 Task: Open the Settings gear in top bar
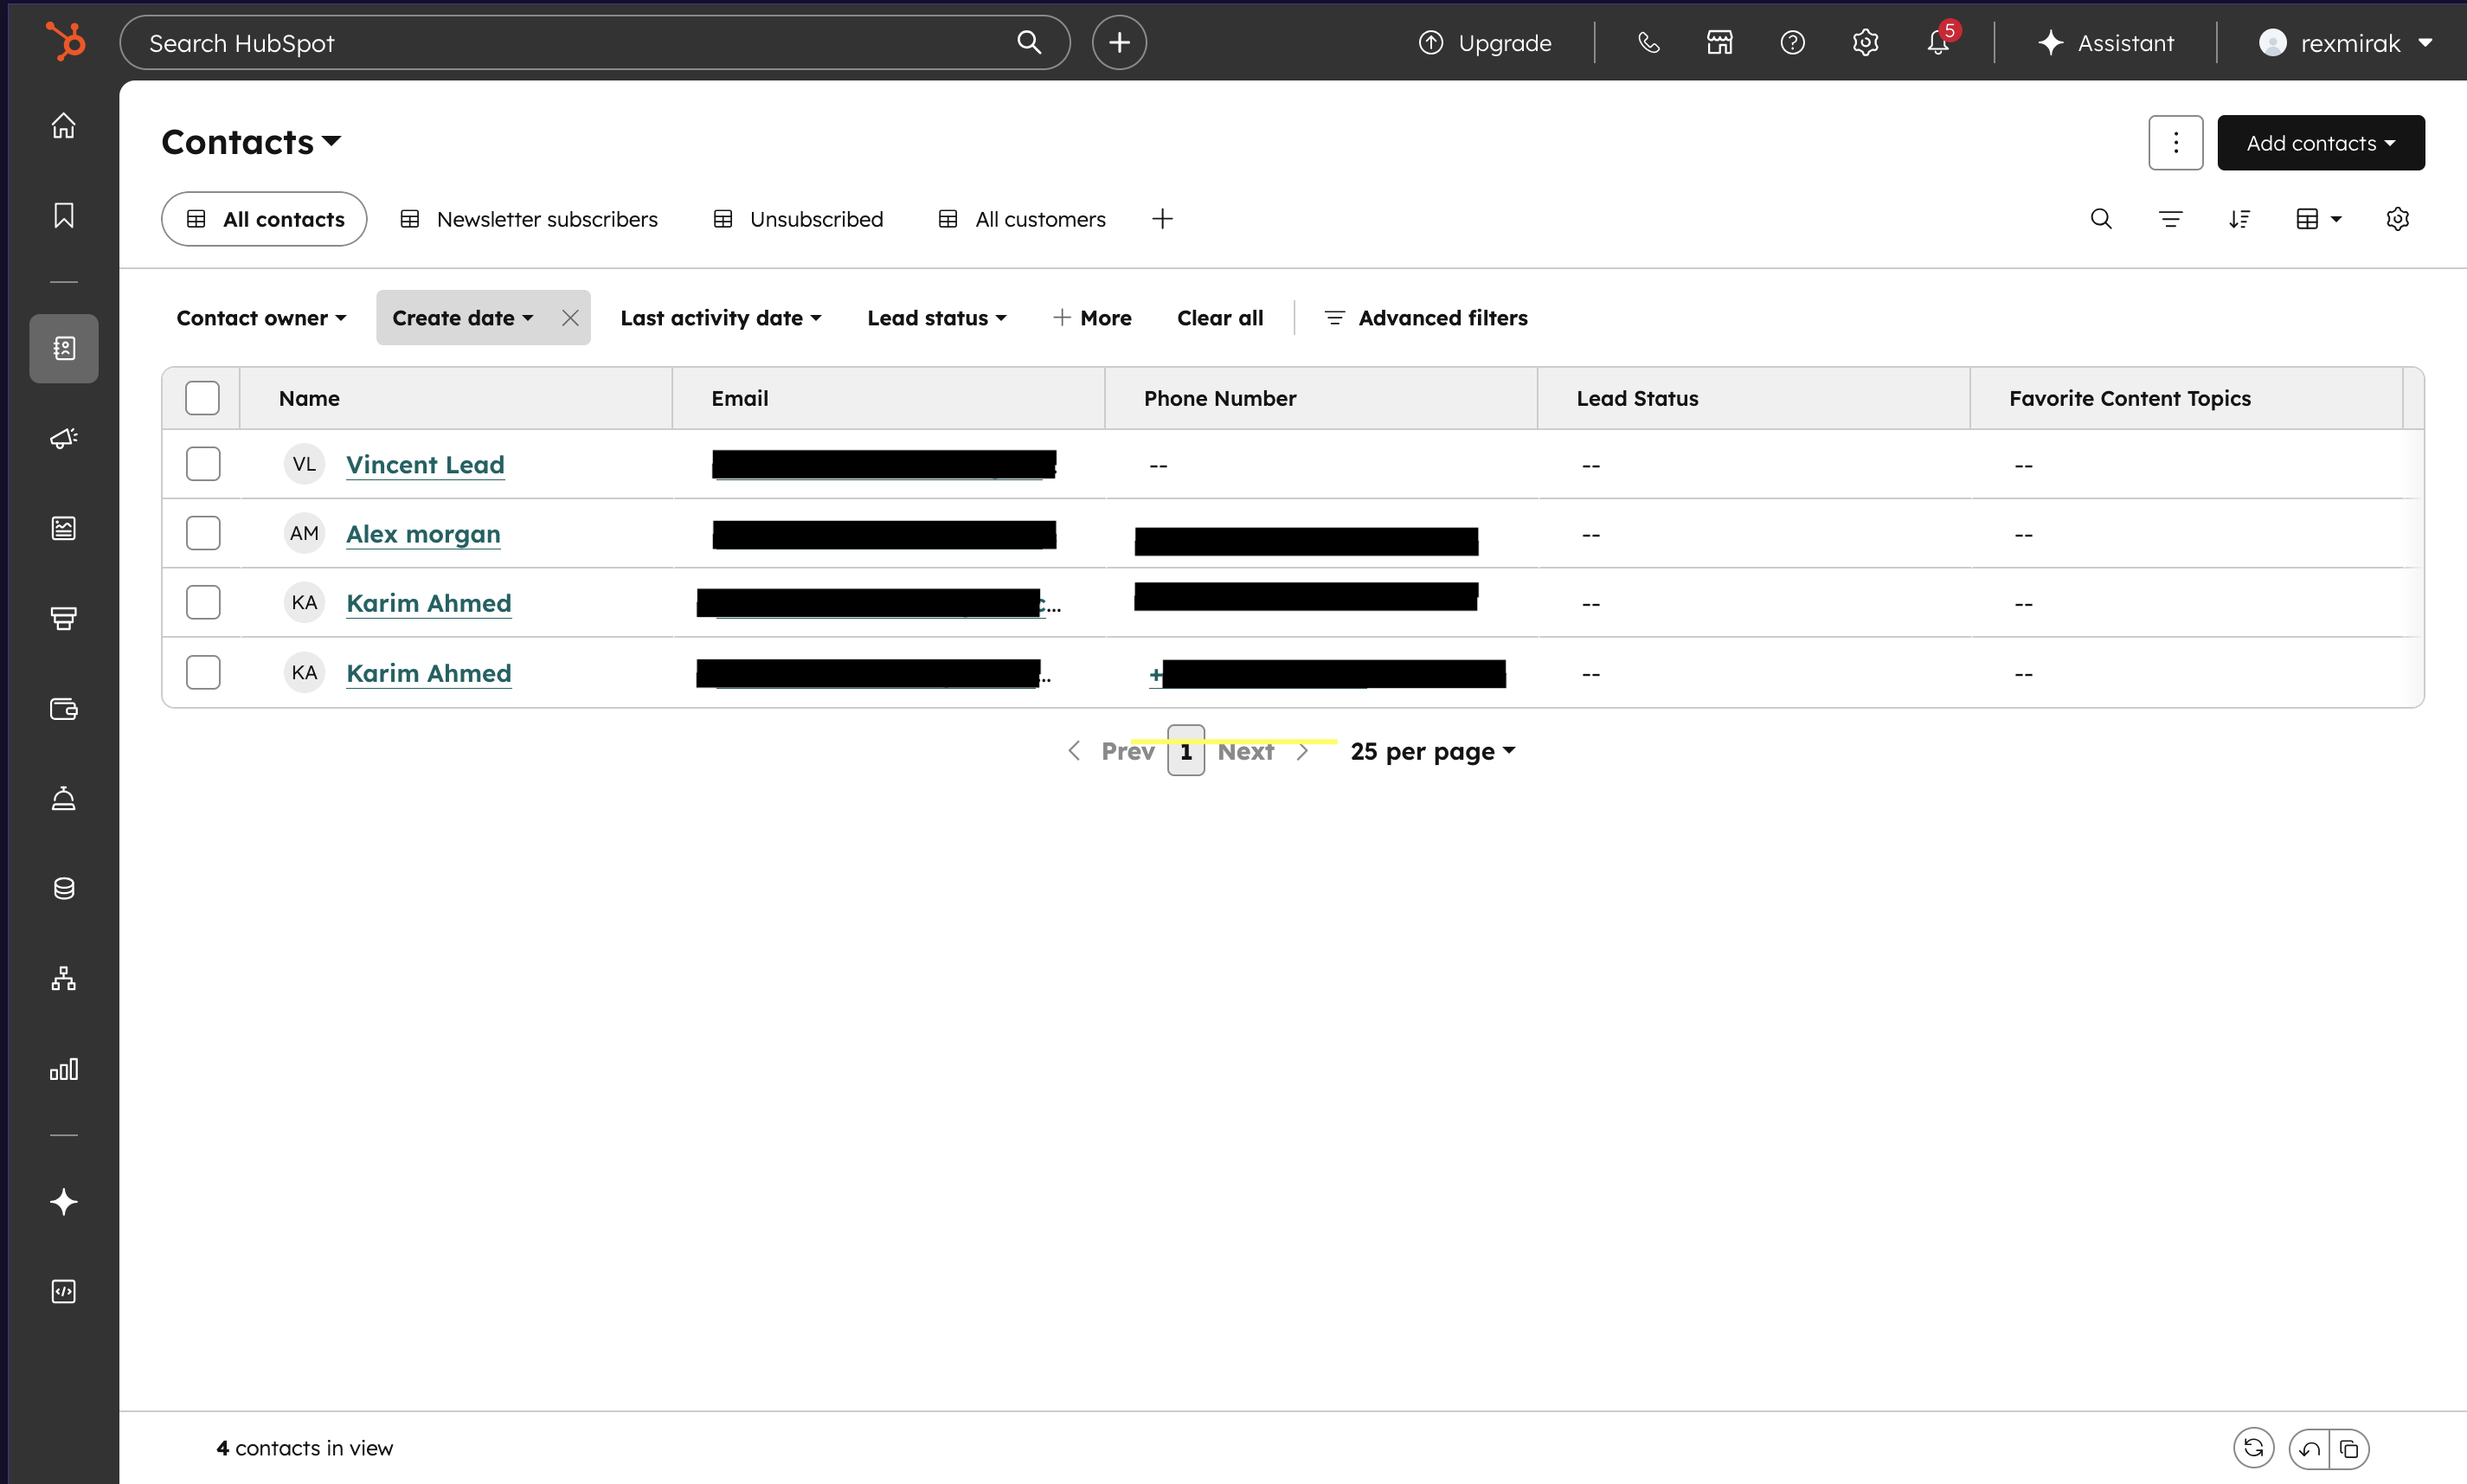1866,42
